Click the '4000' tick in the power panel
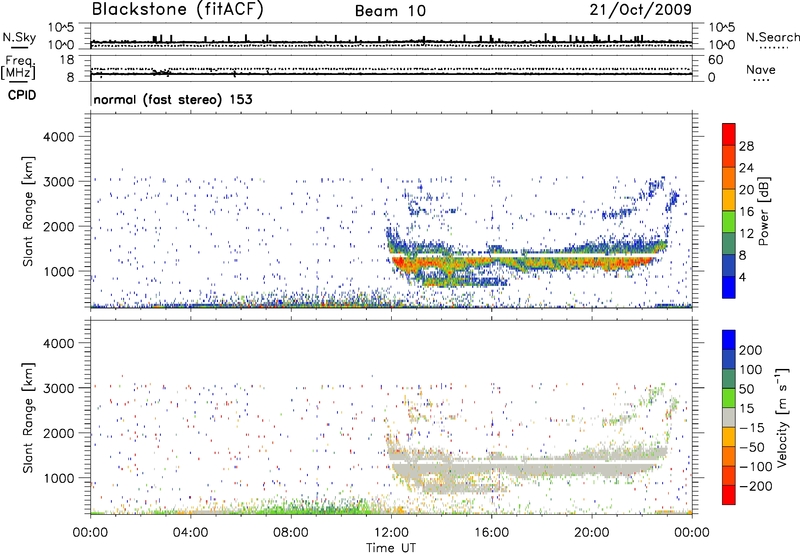The width and height of the screenshot is (800, 554). point(59,137)
